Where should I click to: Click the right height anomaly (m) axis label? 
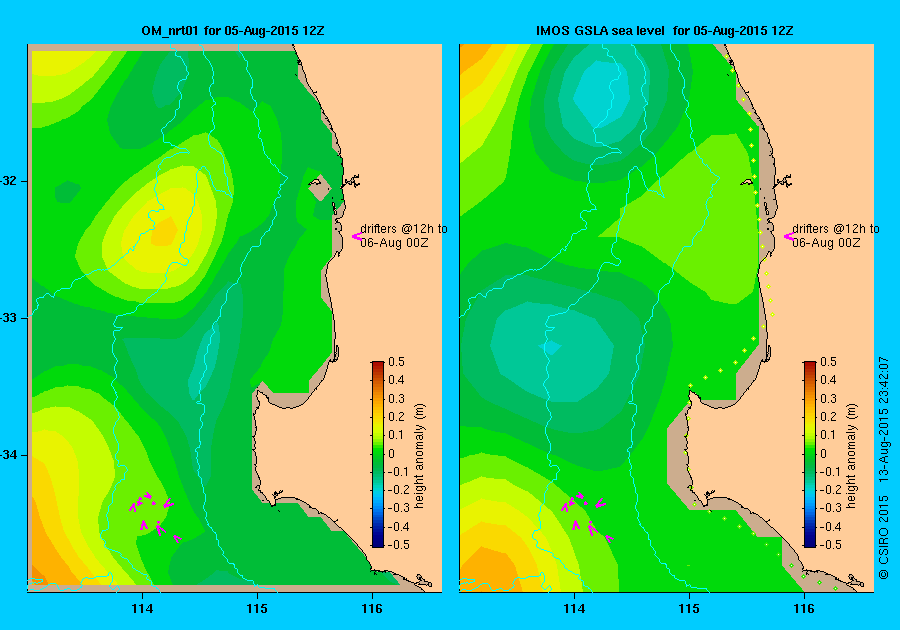pyautogui.click(x=851, y=456)
